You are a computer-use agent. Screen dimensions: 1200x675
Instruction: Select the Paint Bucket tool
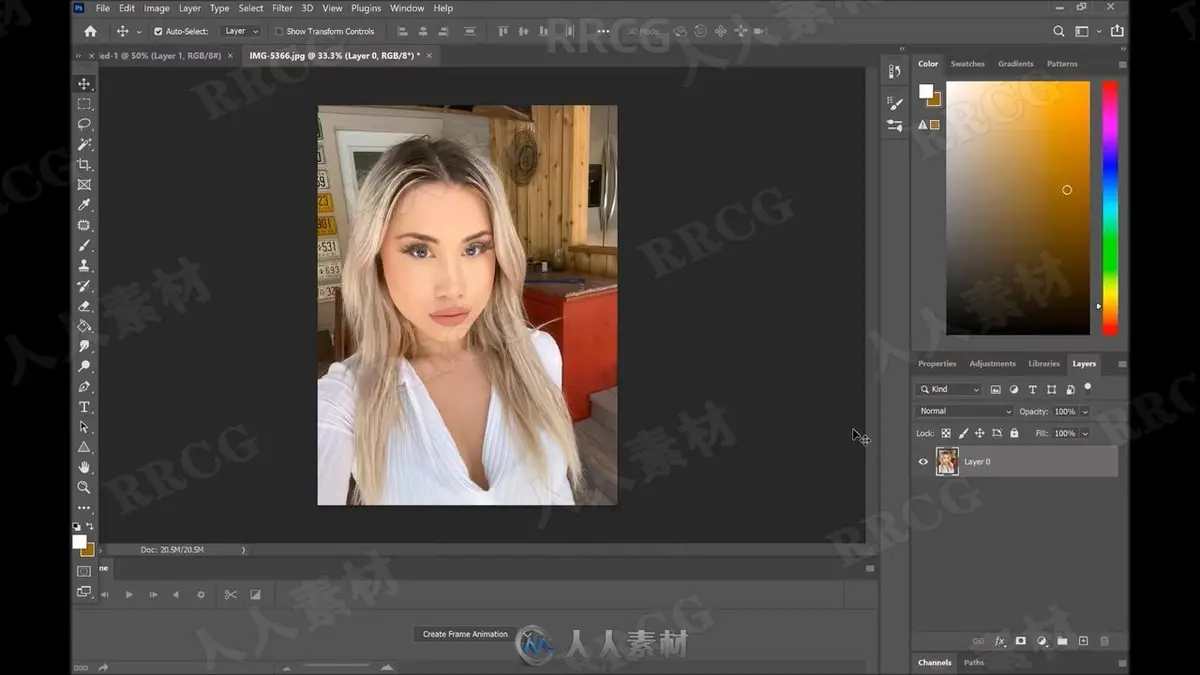click(84, 326)
